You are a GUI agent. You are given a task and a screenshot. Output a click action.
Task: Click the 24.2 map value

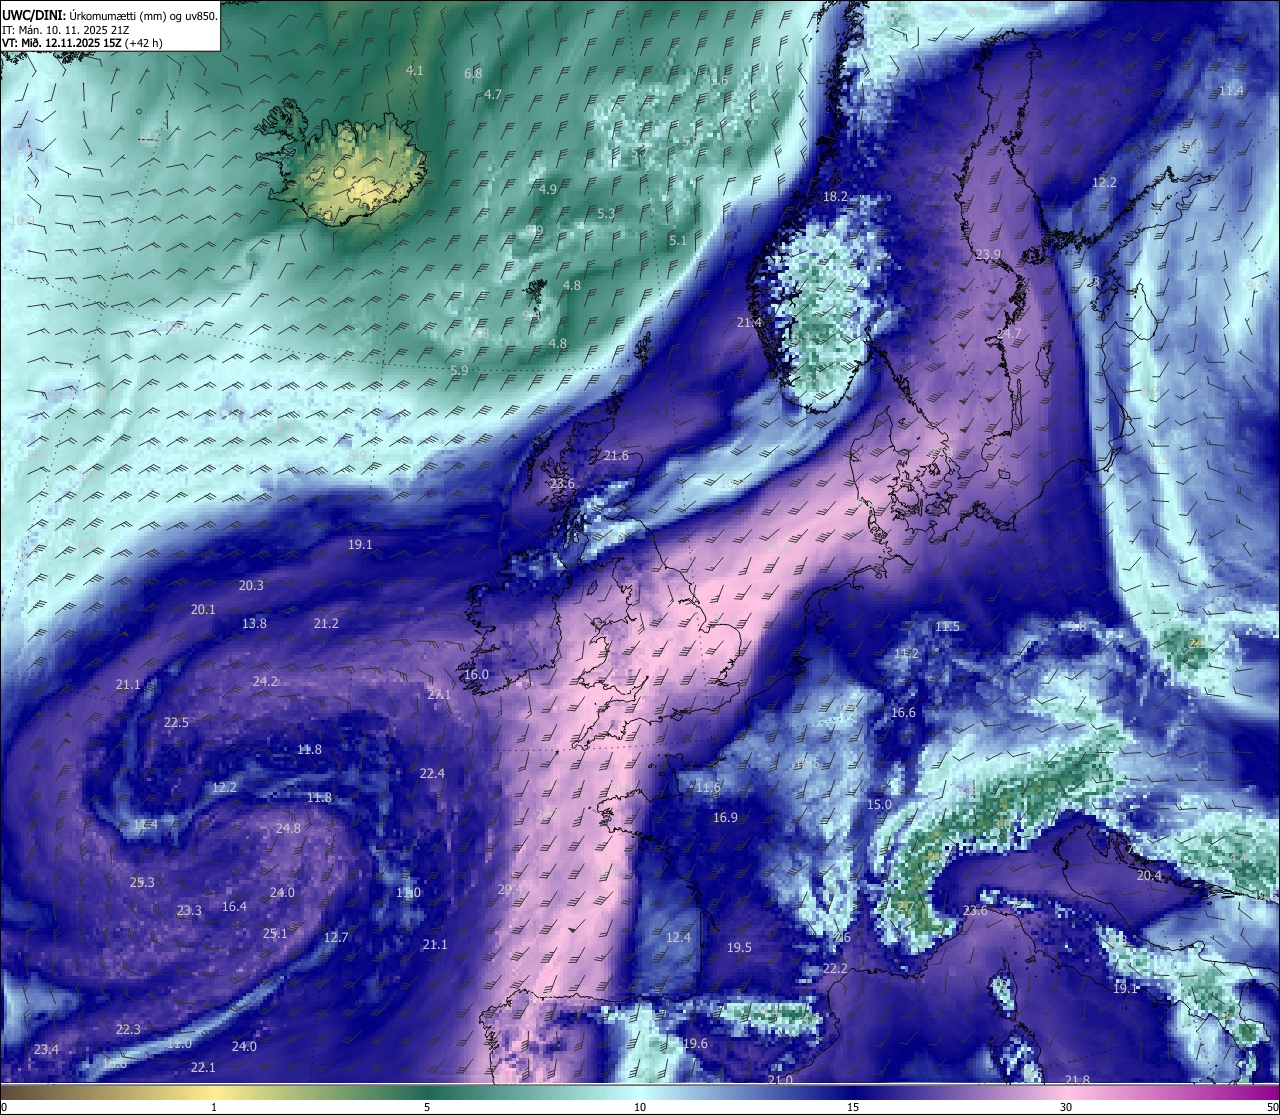click(265, 681)
